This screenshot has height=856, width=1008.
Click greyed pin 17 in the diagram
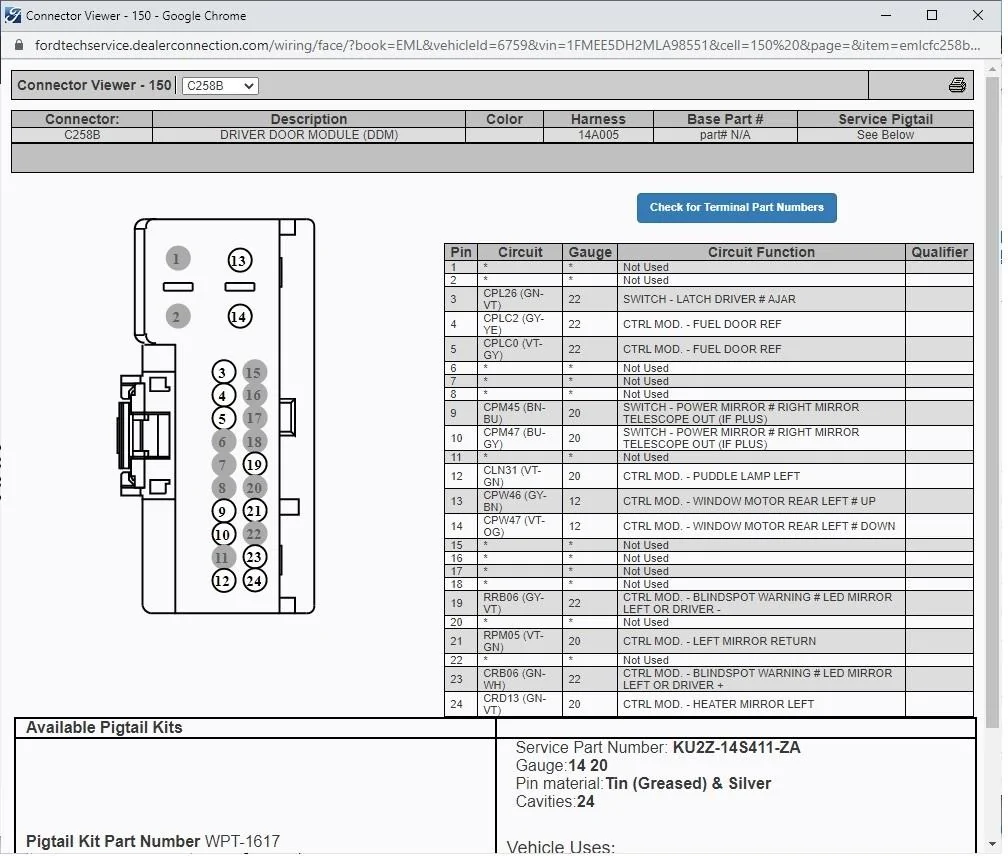click(255, 418)
